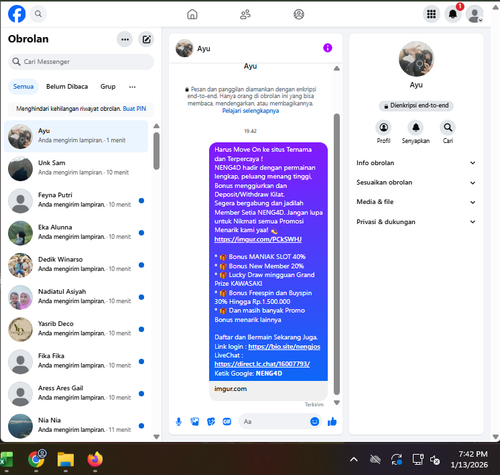Click Ayu's large avatar in info panel

pos(416,59)
